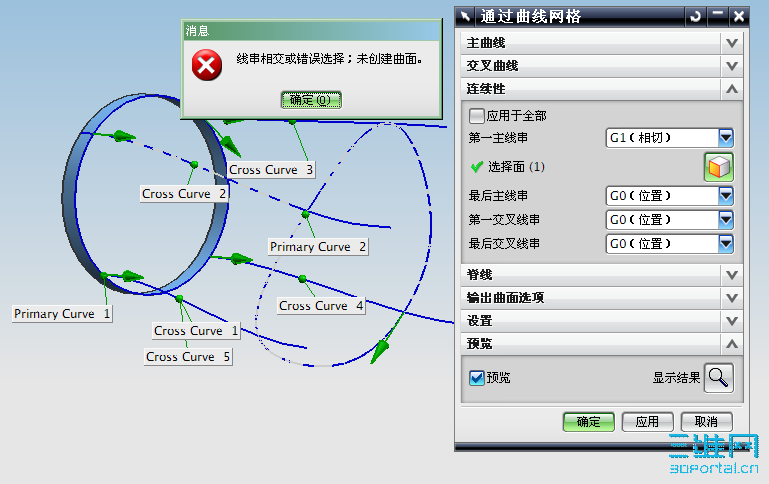769x484 pixels.
Task: Click the Cross Curve 4 label
Action: tap(321, 306)
